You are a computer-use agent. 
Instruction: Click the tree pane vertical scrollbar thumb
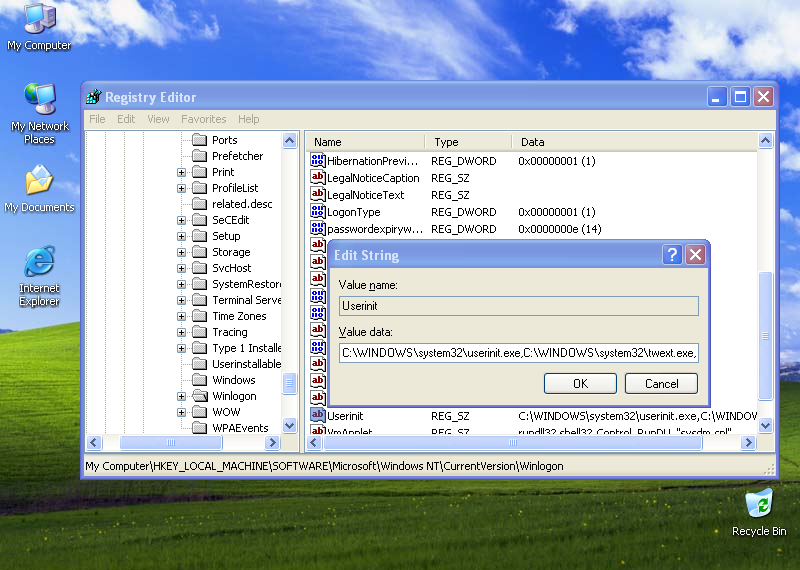(x=289, y=384)
